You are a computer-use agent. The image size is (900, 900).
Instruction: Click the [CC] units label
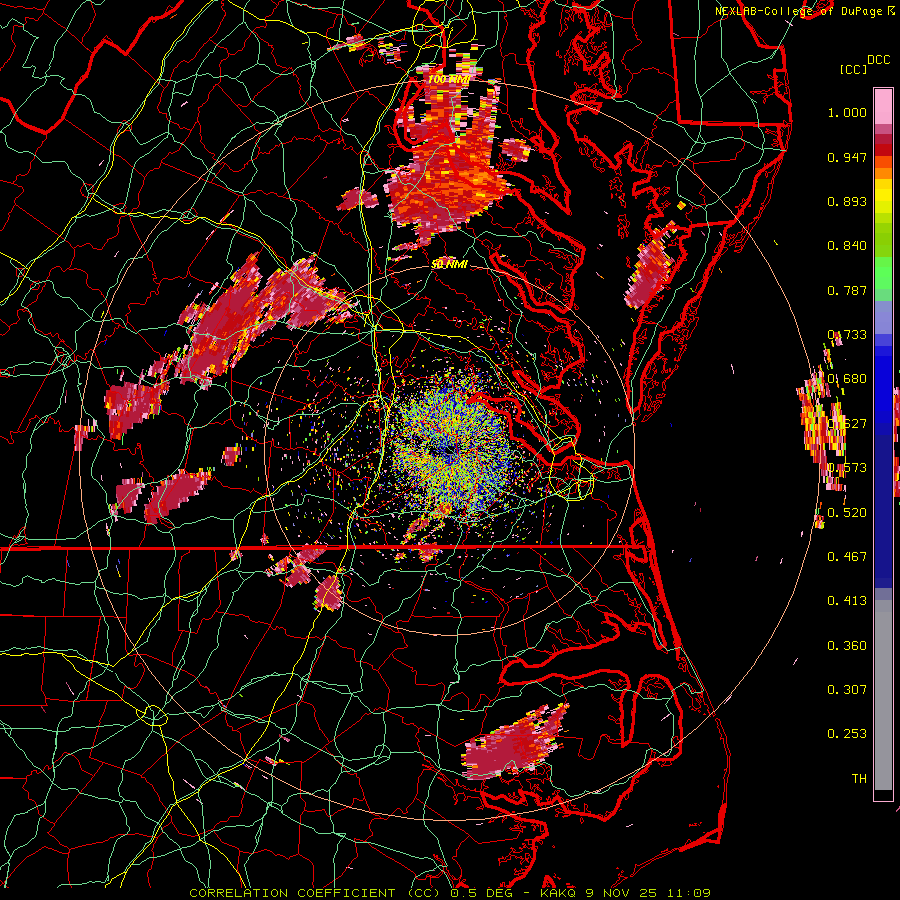(x=853, y=69)
